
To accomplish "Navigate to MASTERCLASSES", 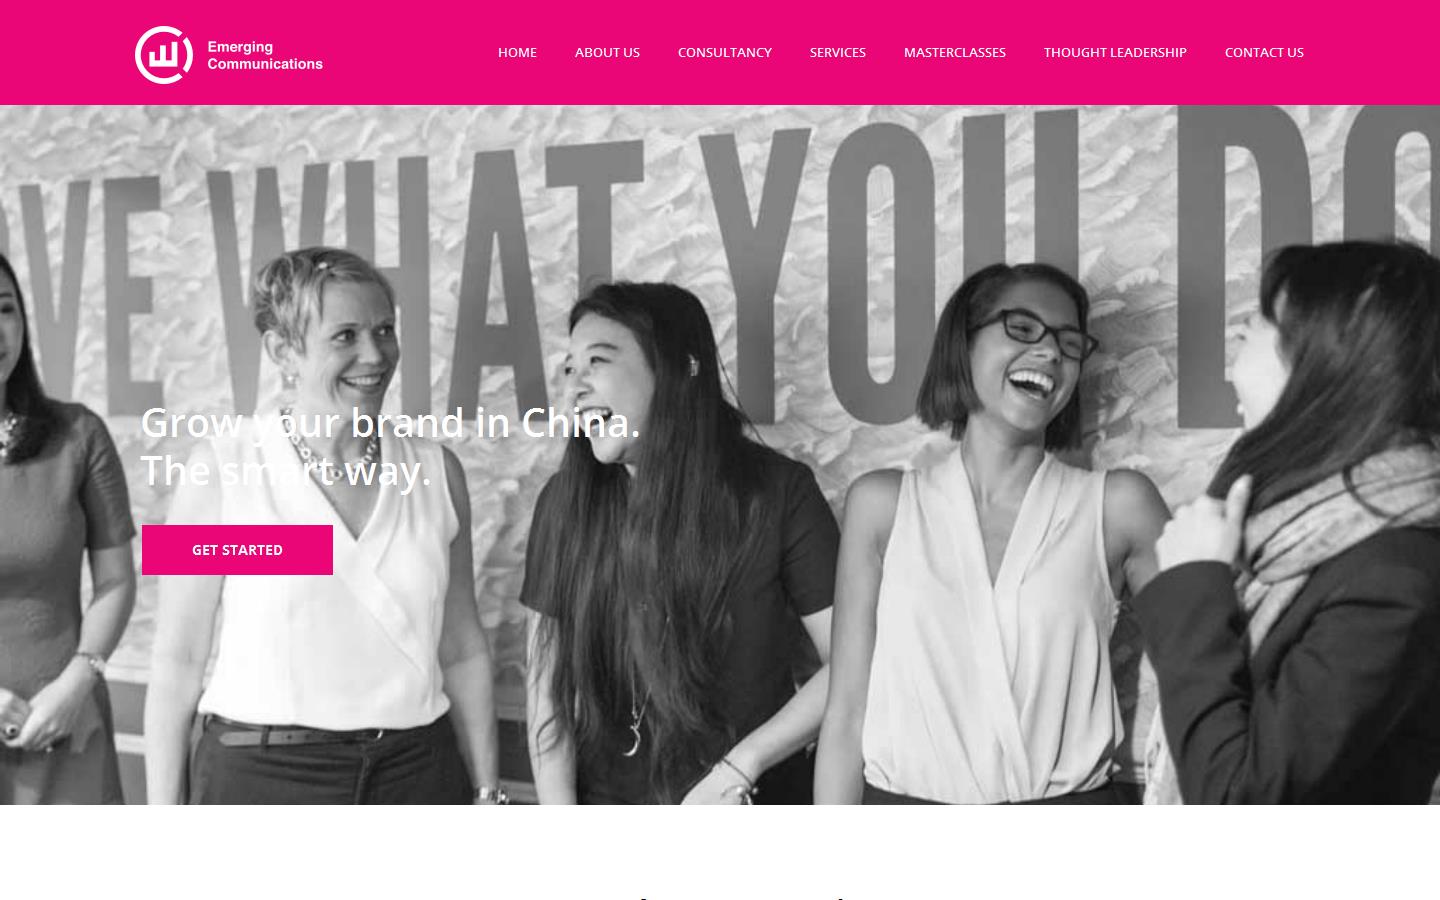I will 955,52.
